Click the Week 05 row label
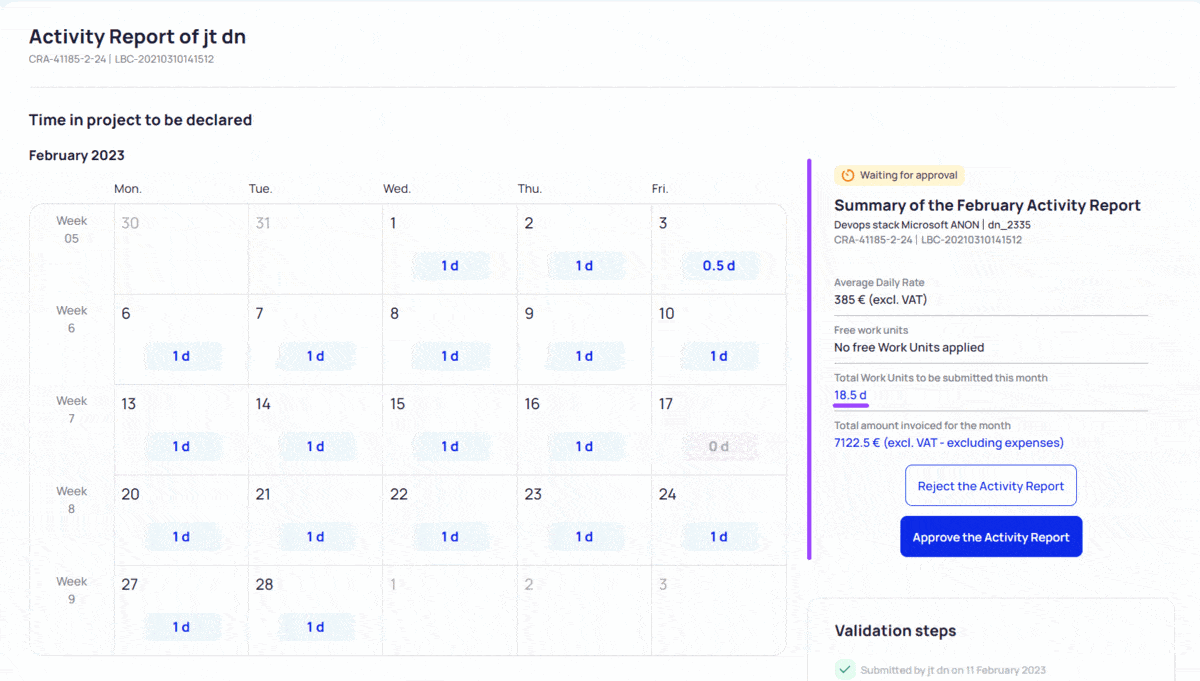 pos(72,230)
